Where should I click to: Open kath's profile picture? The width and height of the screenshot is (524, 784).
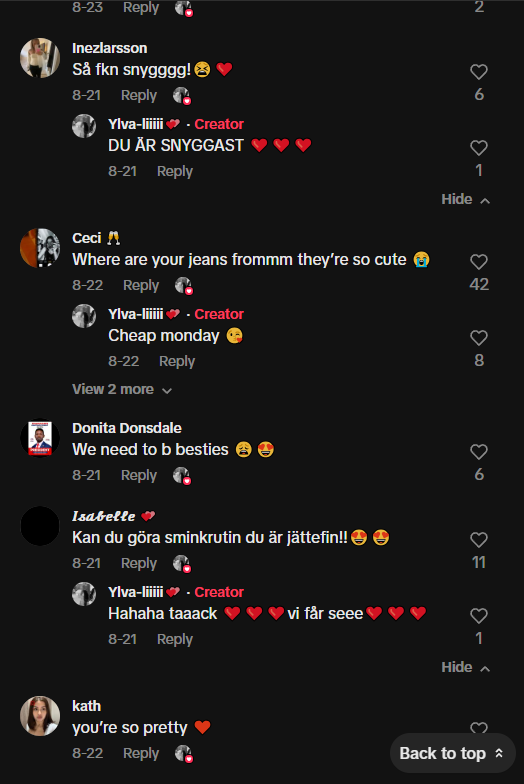click(40, 716)
